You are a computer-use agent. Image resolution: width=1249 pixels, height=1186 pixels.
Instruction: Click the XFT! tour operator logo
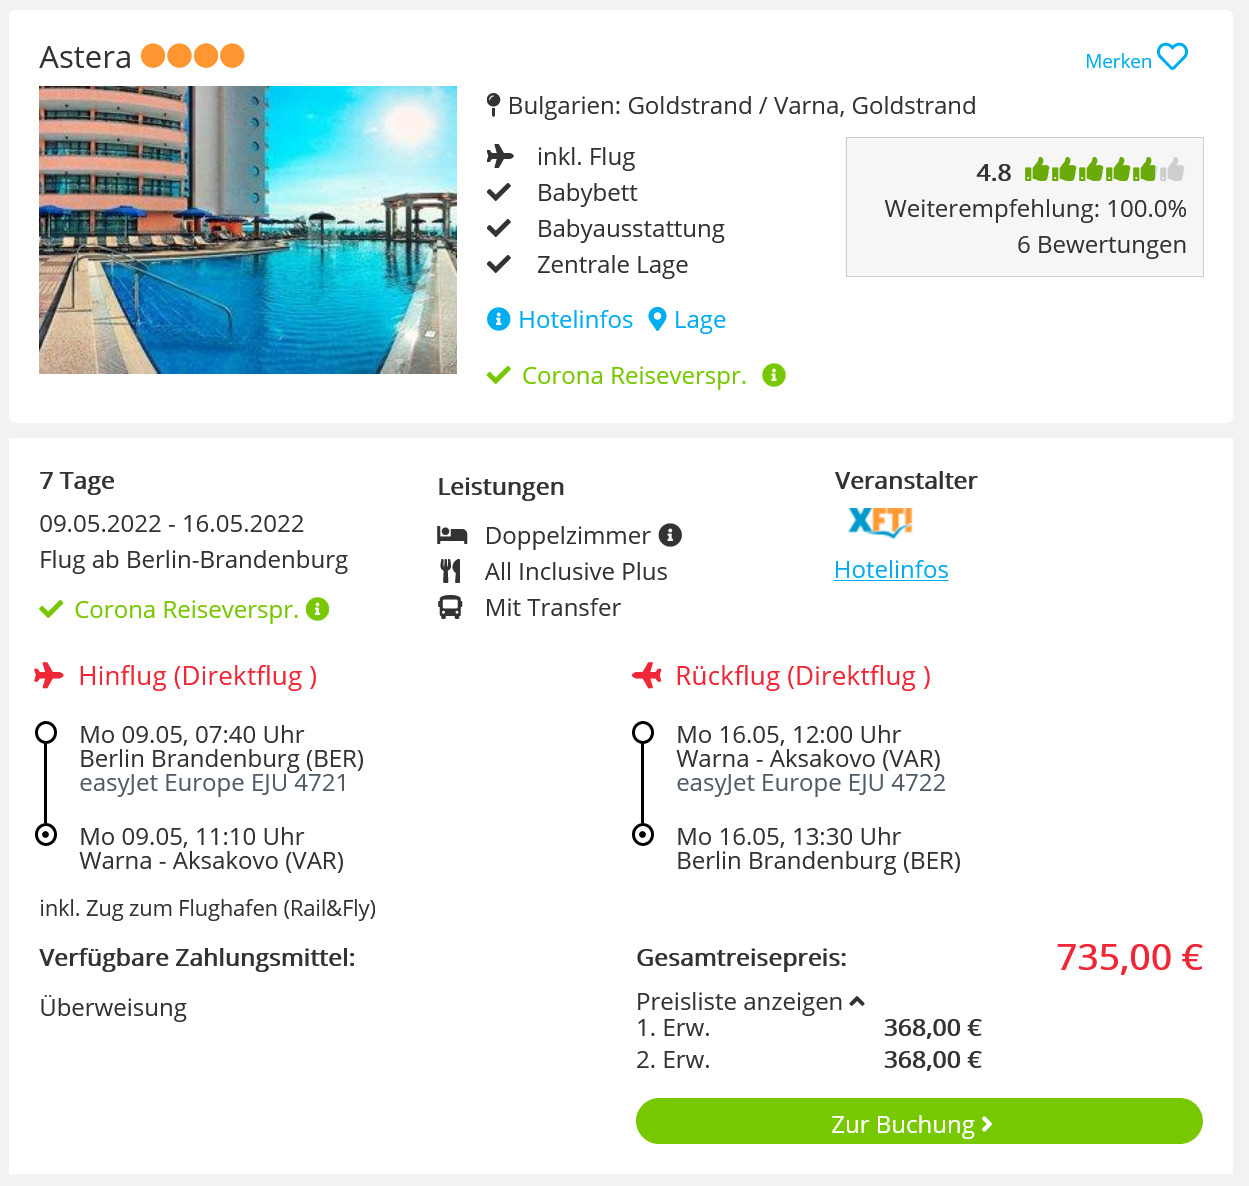(x=880, y=521)
